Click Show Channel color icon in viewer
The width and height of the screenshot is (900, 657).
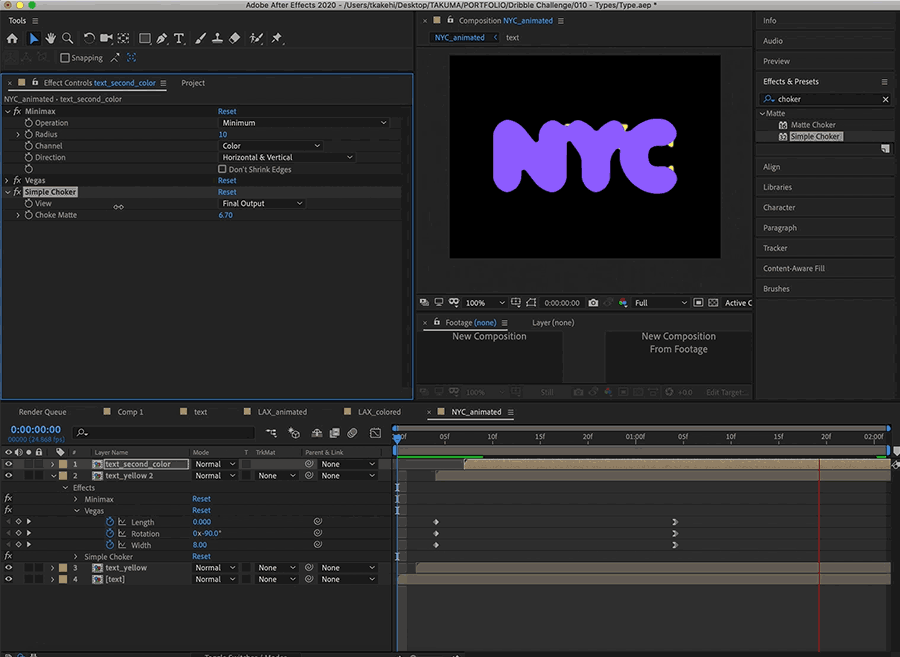tap(623, 302)
